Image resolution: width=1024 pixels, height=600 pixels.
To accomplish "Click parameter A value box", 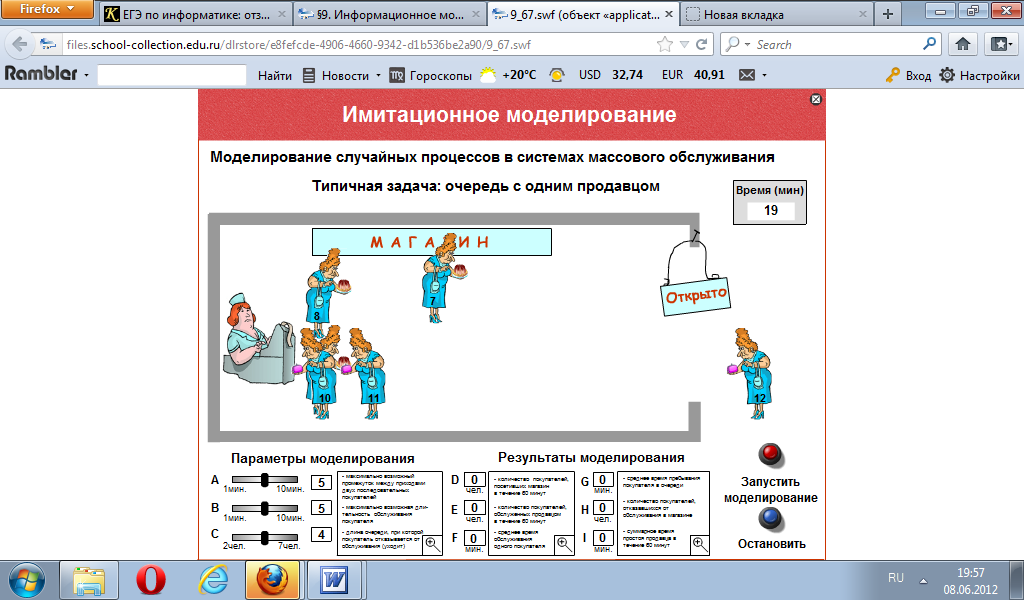I will (x=321, y=482).
